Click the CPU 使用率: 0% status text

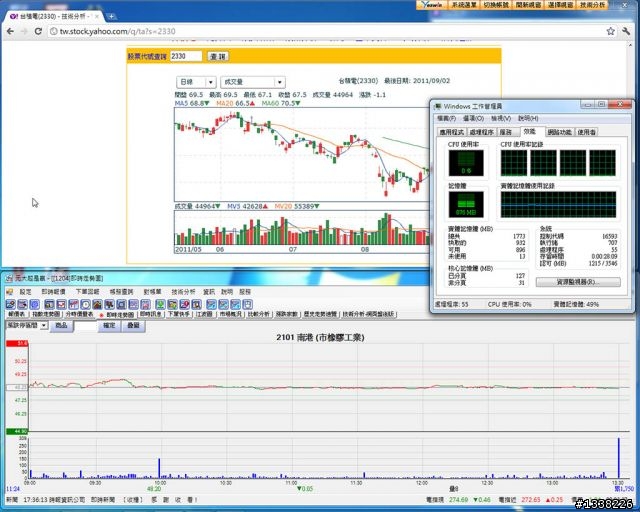click(x=509, y=305)
